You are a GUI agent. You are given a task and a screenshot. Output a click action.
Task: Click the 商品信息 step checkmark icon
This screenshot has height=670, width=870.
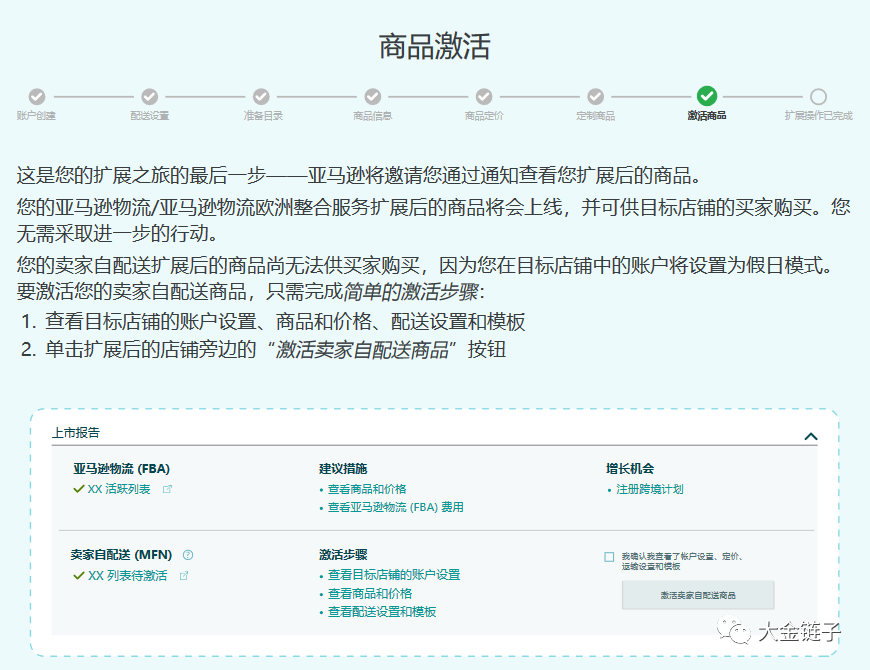click(x=373, y=98)
